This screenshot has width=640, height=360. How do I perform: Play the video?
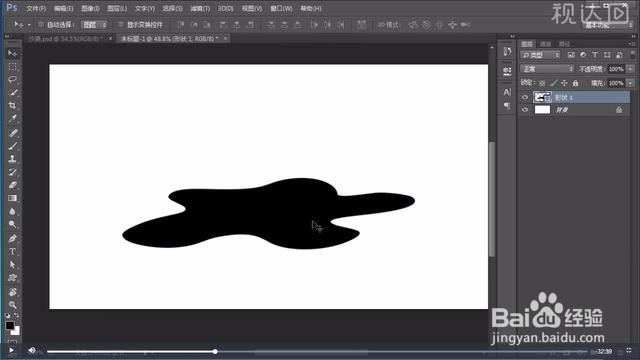point(11,350)
